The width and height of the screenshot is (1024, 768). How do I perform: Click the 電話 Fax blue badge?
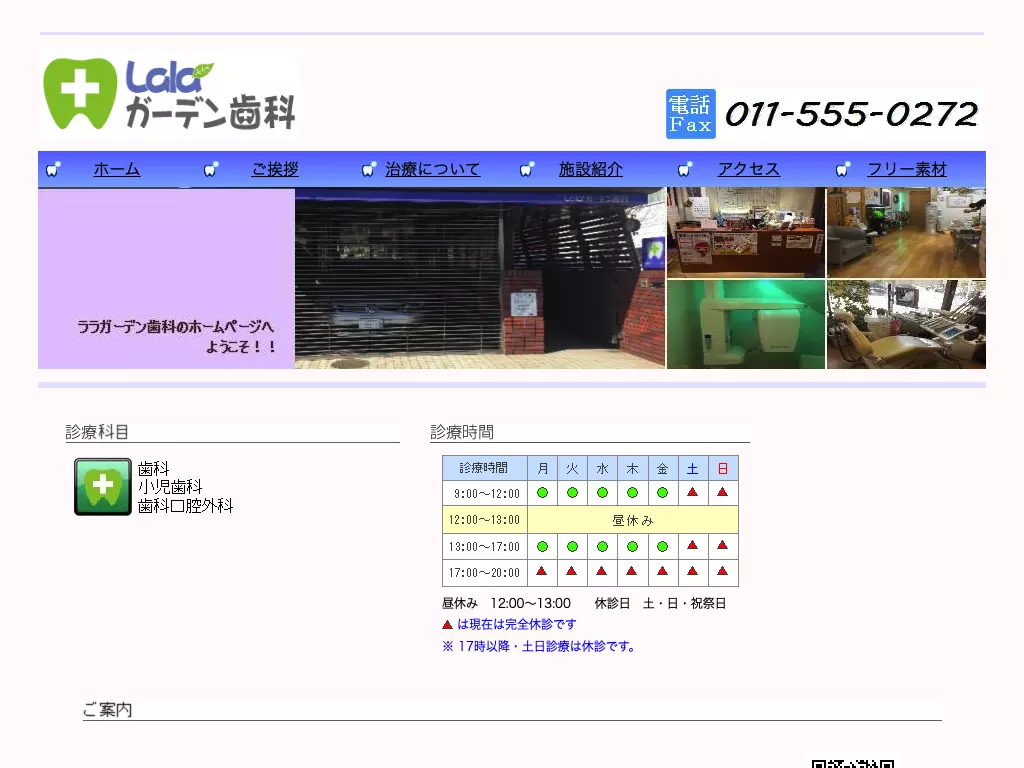(x=690, y=114)
